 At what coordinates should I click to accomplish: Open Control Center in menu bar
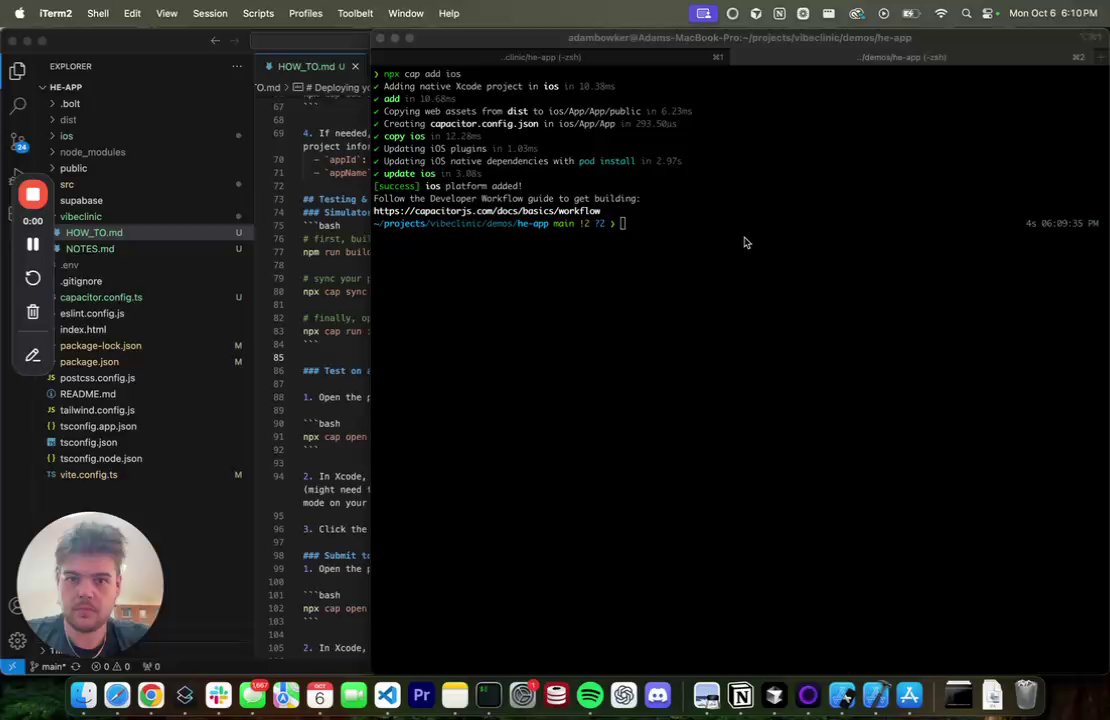click(989, 13)
